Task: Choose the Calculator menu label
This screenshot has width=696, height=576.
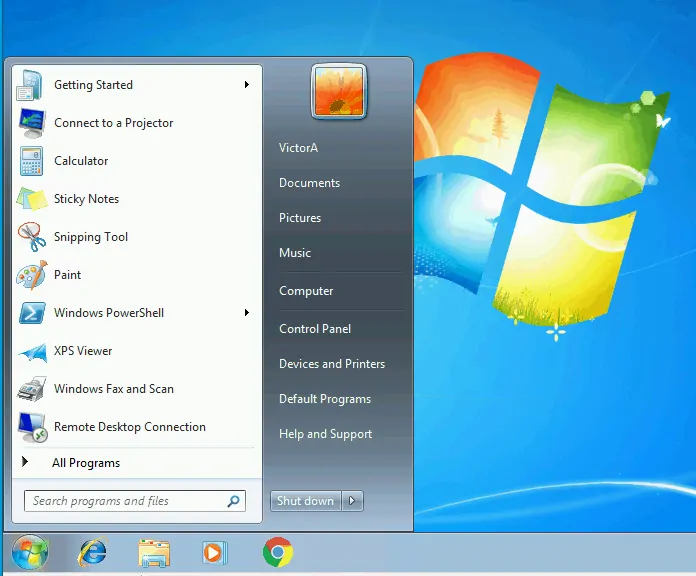Action: click(x=81, y=161)
